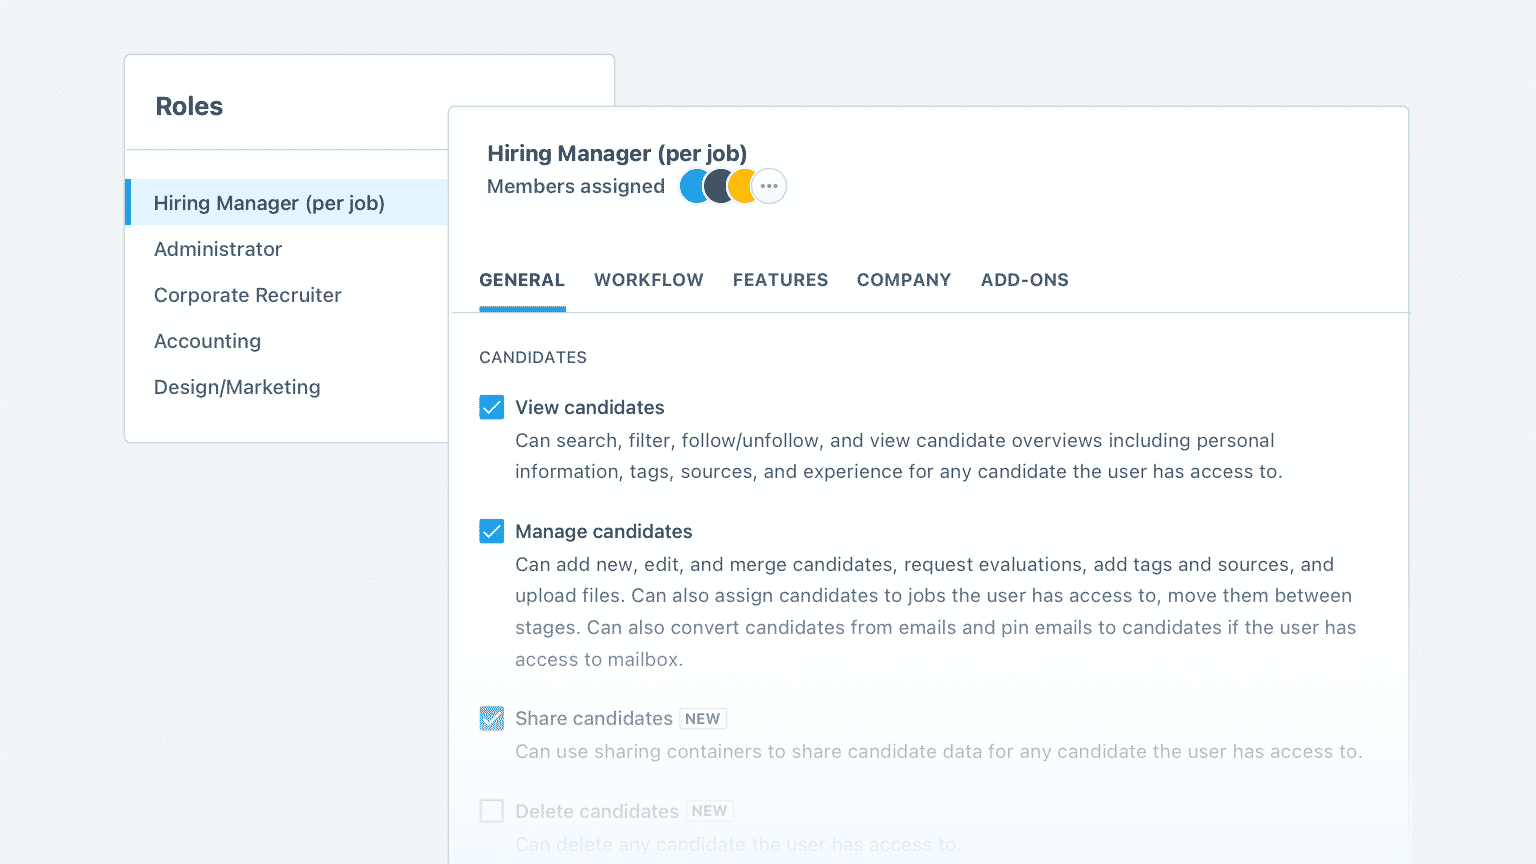
Task: Open the Corporate Recruiter role
Action: (248, 295)
